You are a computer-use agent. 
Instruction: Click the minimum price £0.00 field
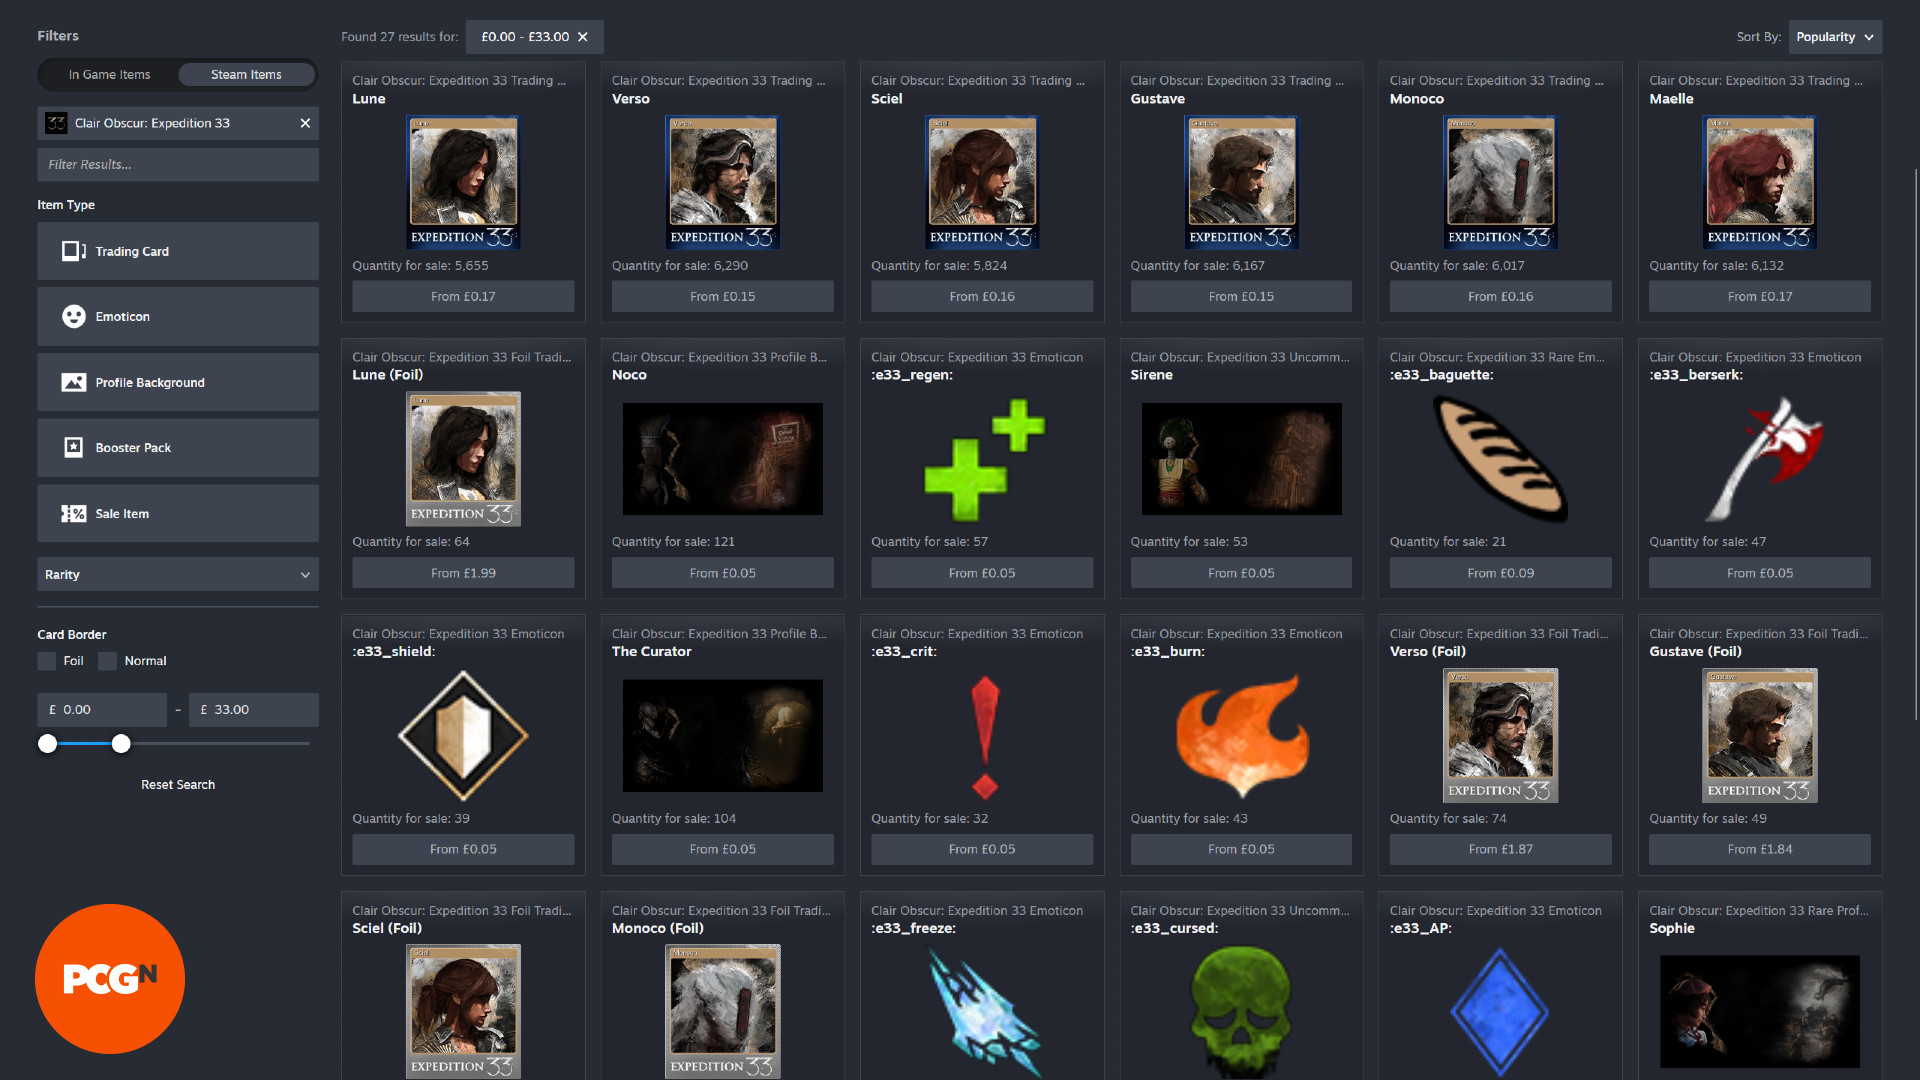(x=102, y=710)
